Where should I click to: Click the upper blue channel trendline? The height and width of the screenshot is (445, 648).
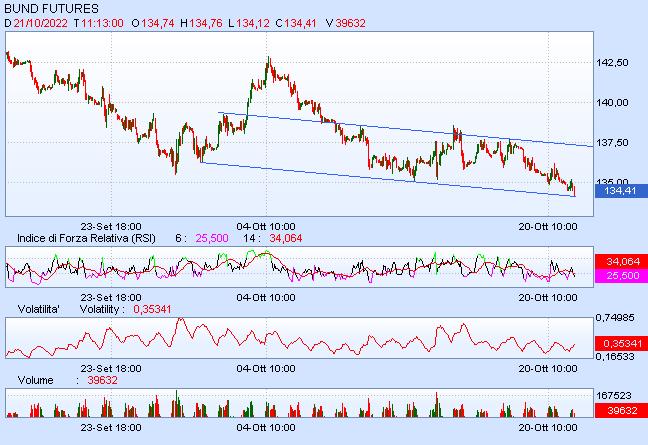405,129
